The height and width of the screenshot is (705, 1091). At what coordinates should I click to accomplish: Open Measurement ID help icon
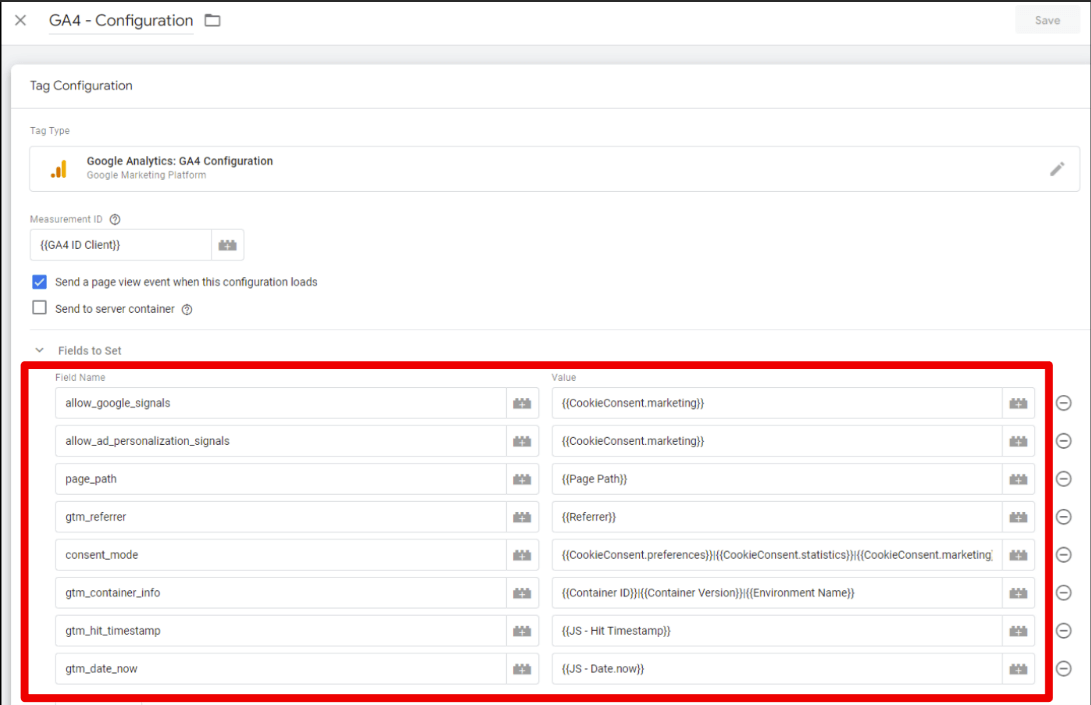[x=115, y=219]
